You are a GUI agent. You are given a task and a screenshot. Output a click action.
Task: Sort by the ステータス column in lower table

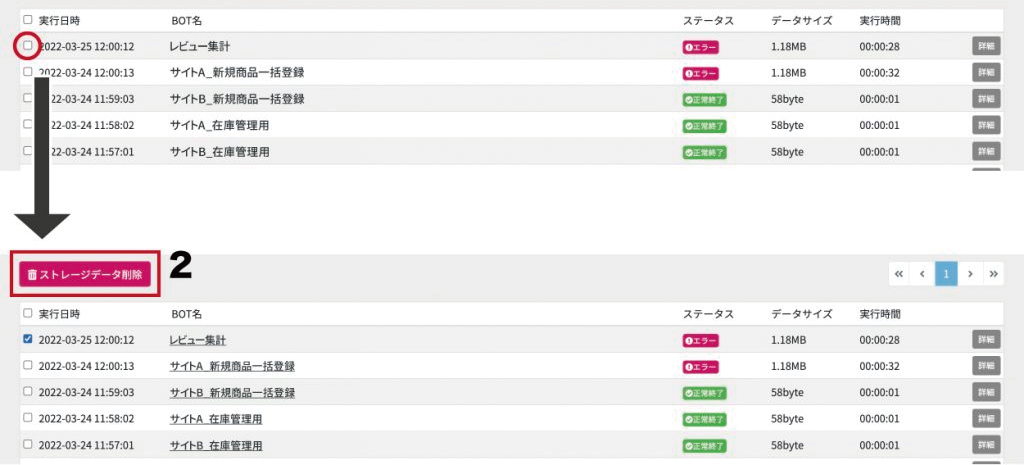[709, 314]
